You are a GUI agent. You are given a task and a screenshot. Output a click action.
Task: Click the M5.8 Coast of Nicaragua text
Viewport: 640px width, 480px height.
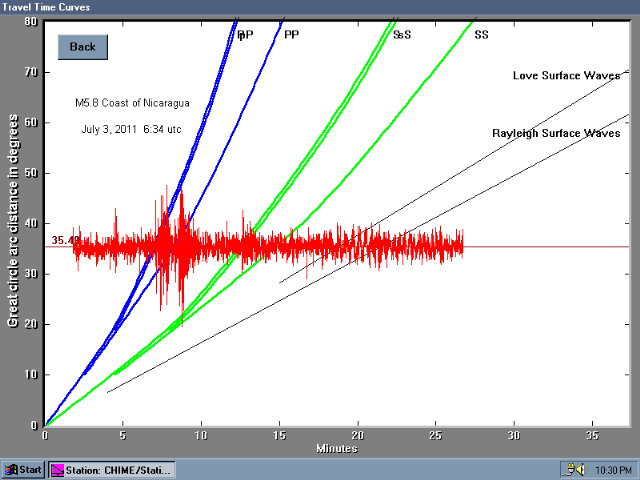(x=132, y=102)
